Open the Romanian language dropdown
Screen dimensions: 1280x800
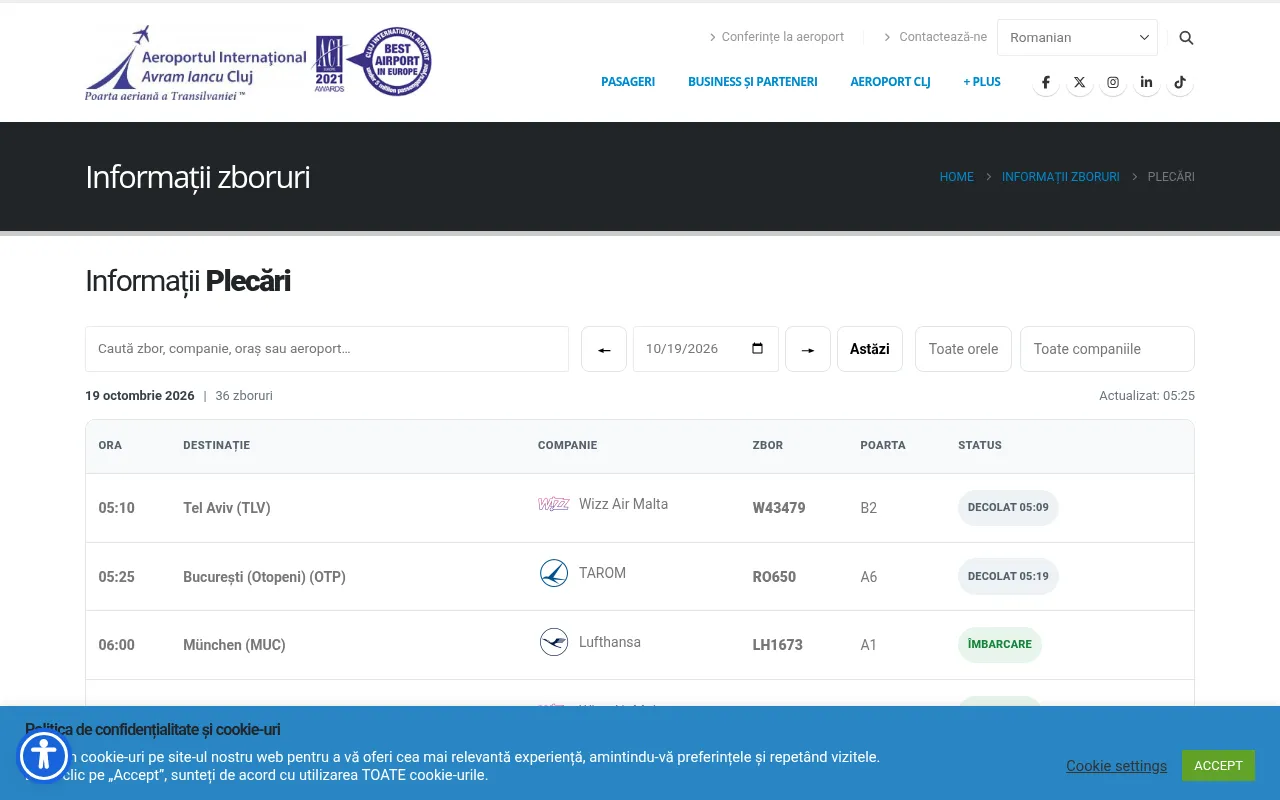1077,38
